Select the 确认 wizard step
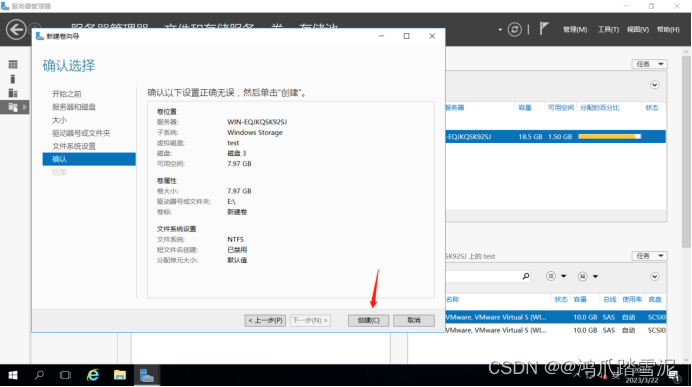The height and width of the screenshot is (387, 692). (x=89, y=159)
